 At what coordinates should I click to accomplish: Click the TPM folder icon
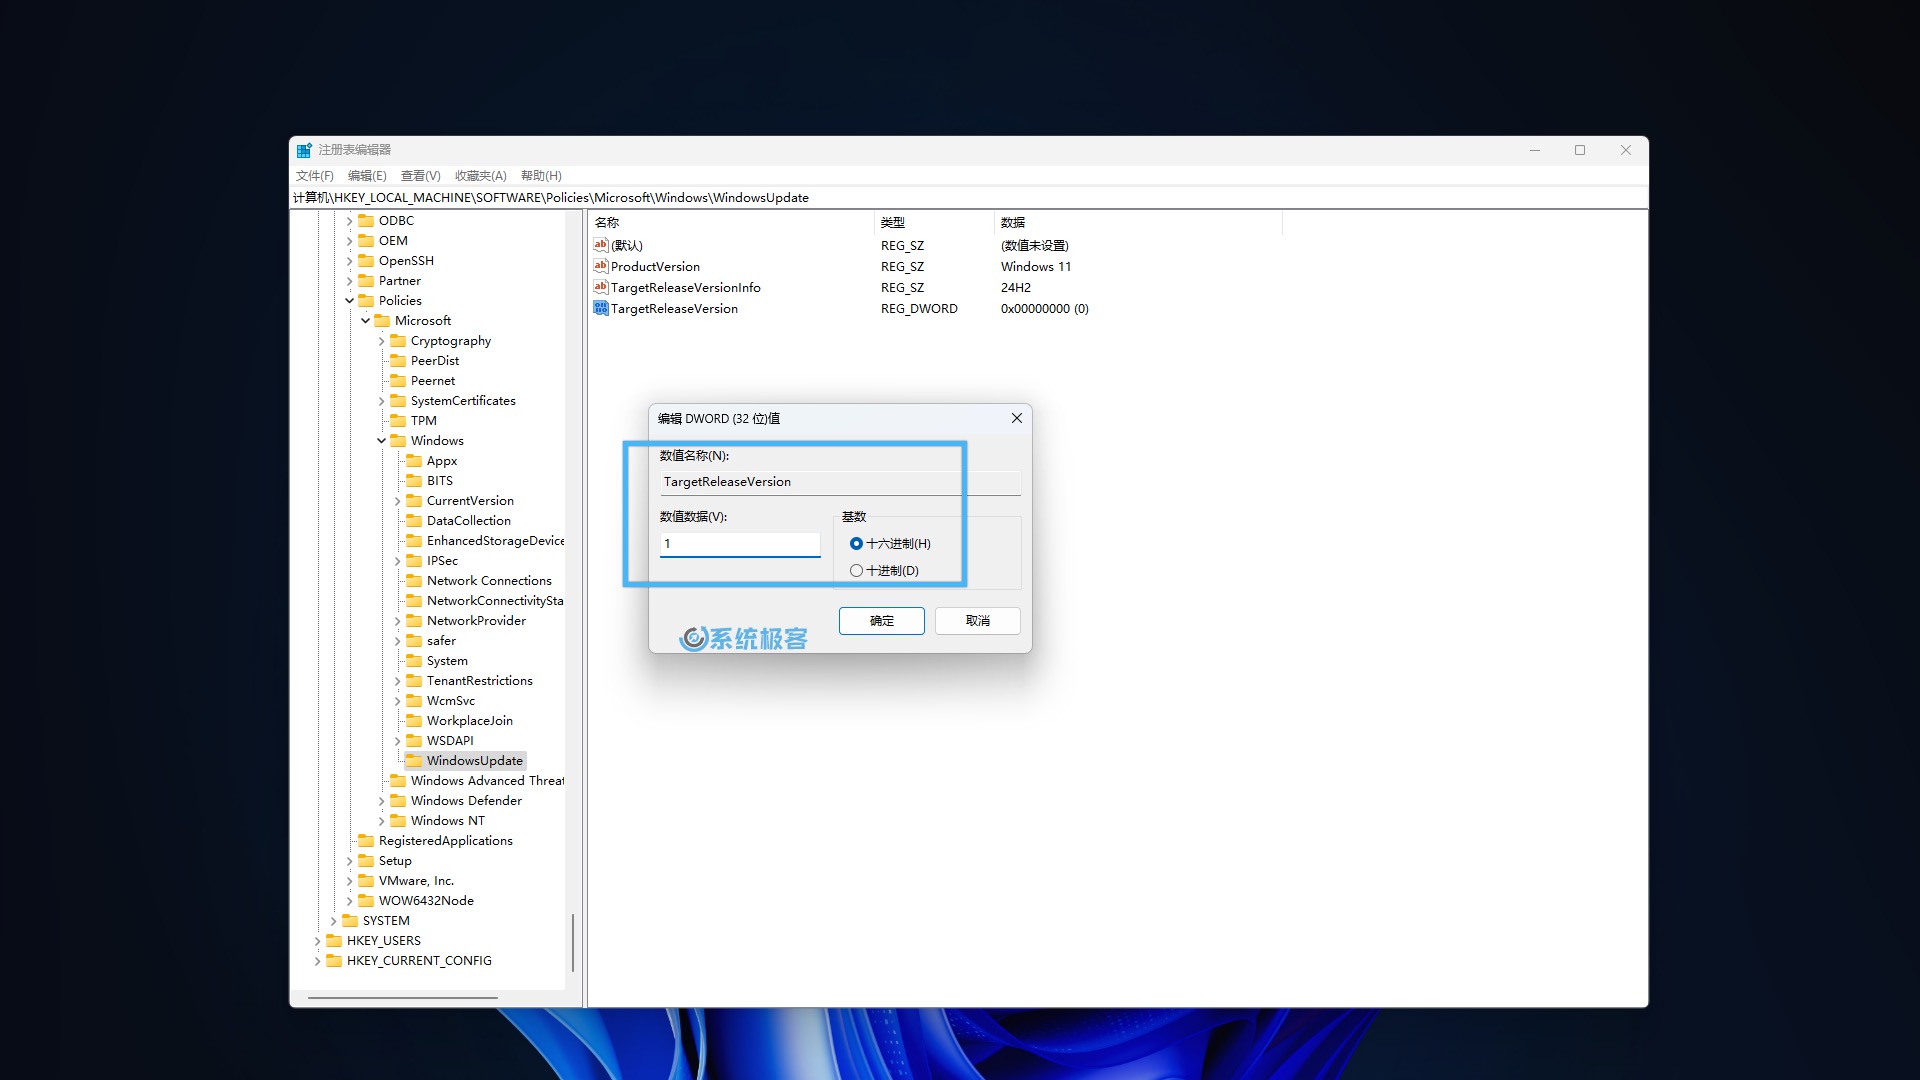click(x=398, y=421)
